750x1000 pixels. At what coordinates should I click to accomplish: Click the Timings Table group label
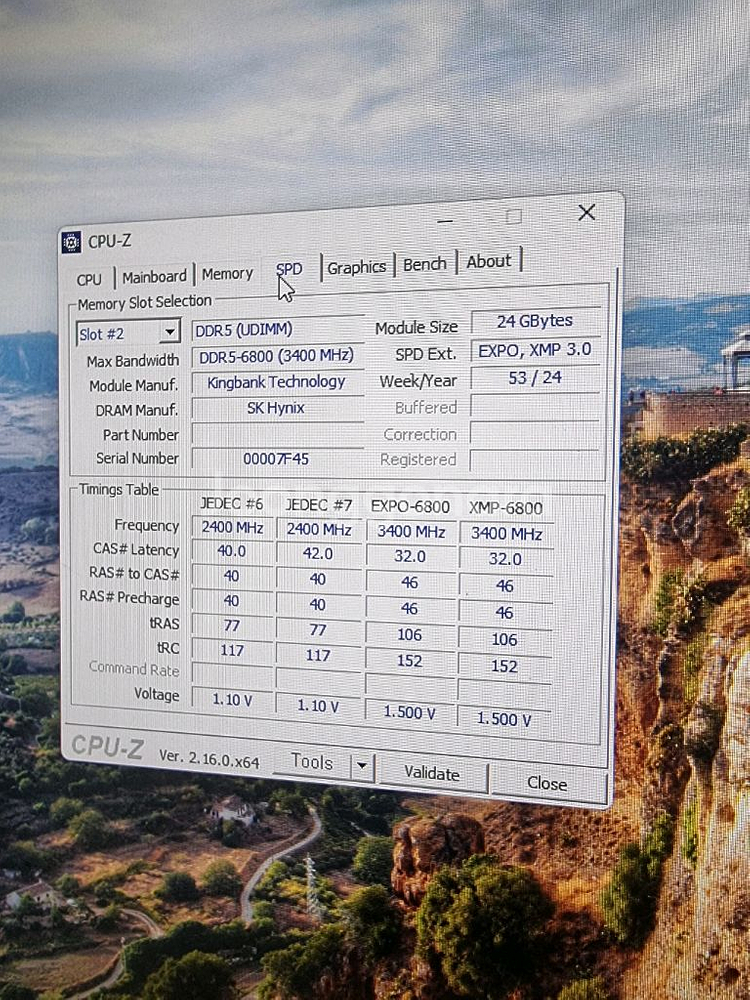[119, 490]
